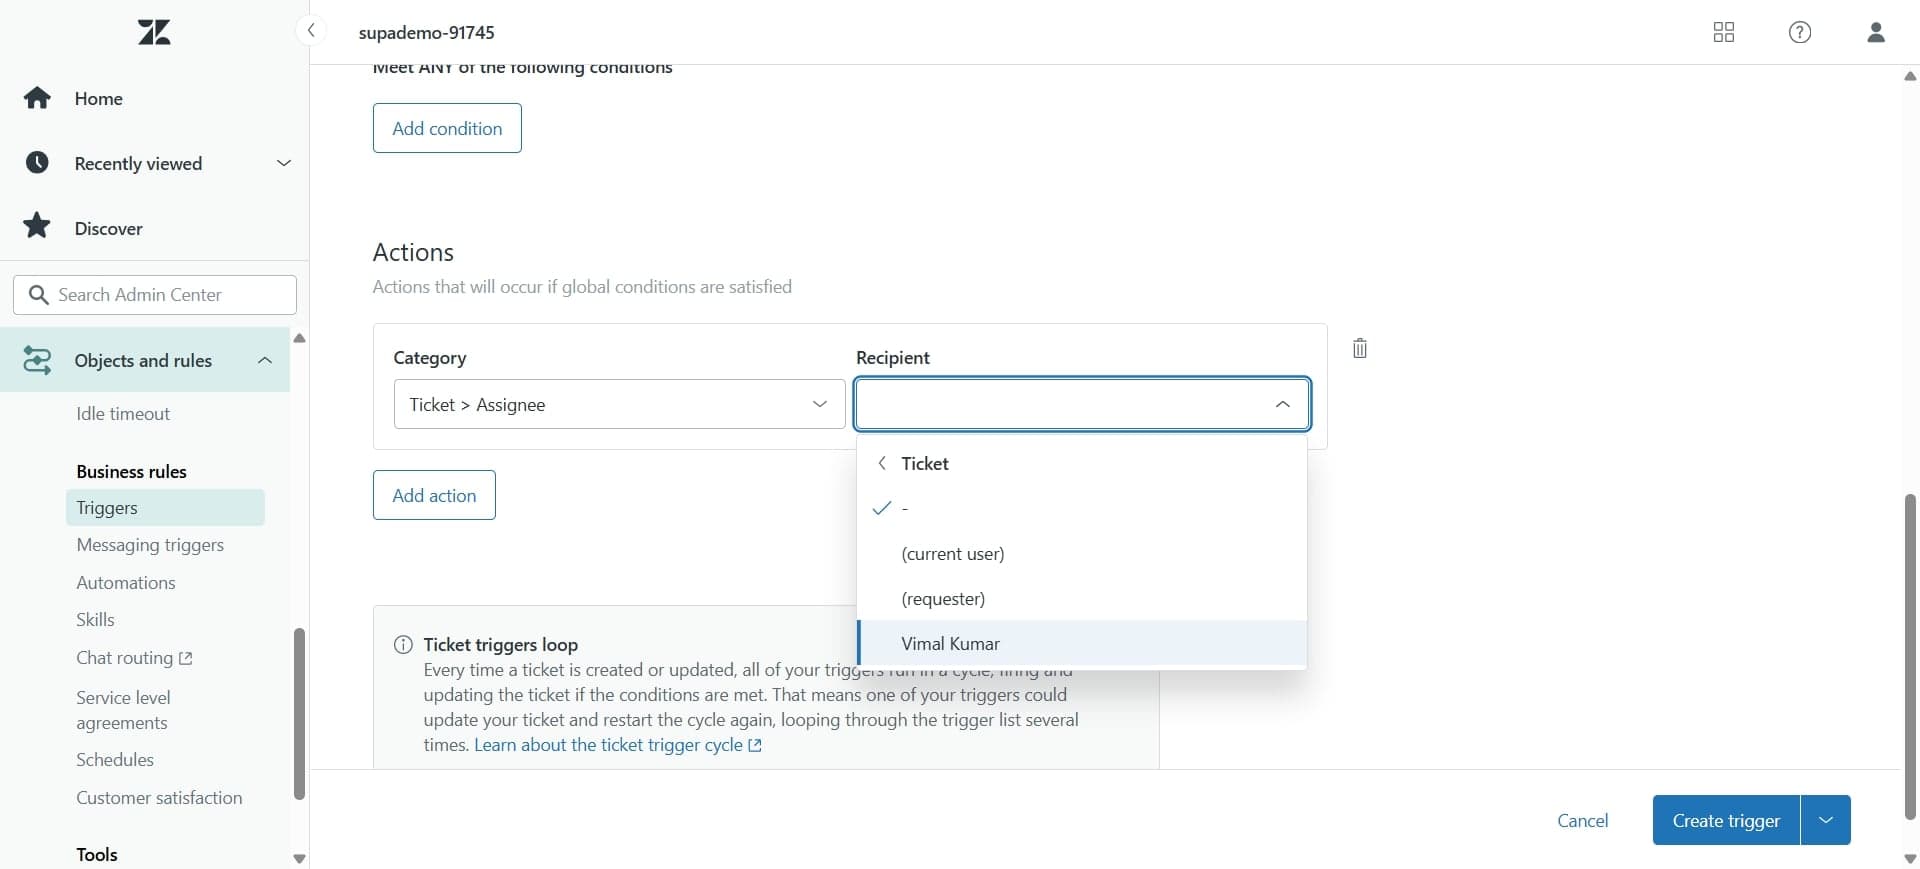Expand the Recently viewed section
The width and height of the screenshot is (1920, 869).
point(283,163)
